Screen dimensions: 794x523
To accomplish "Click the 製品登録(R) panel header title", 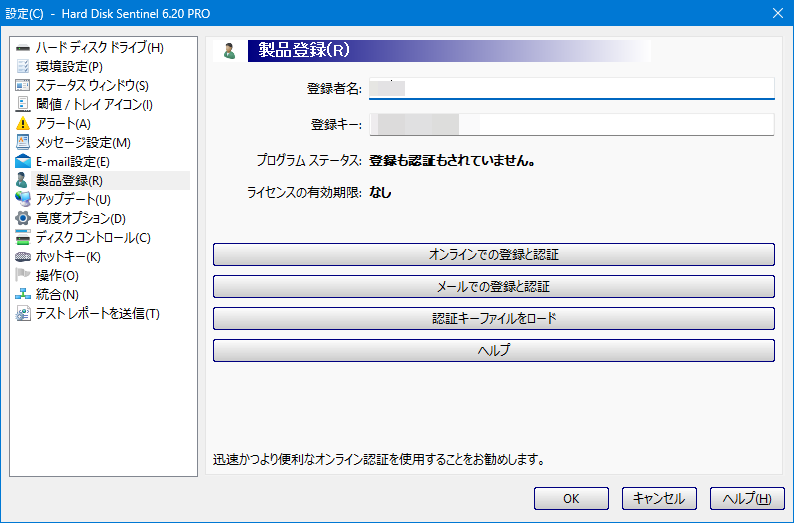I will pos(304,51).
